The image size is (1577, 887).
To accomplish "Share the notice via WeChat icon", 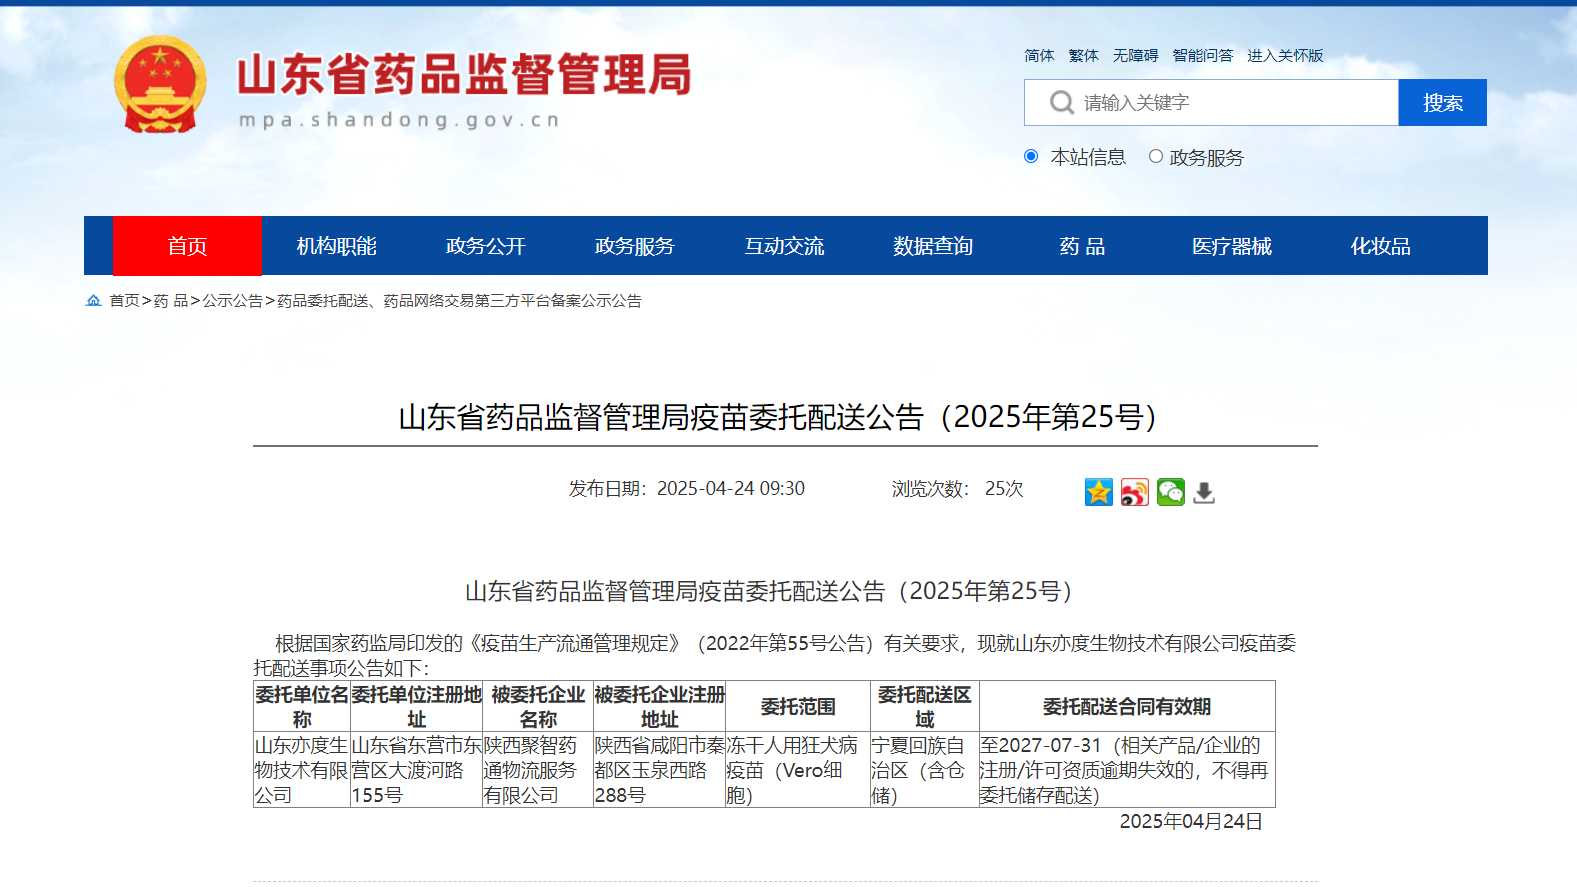I will pyautogui.click(x=1171, y=492).
